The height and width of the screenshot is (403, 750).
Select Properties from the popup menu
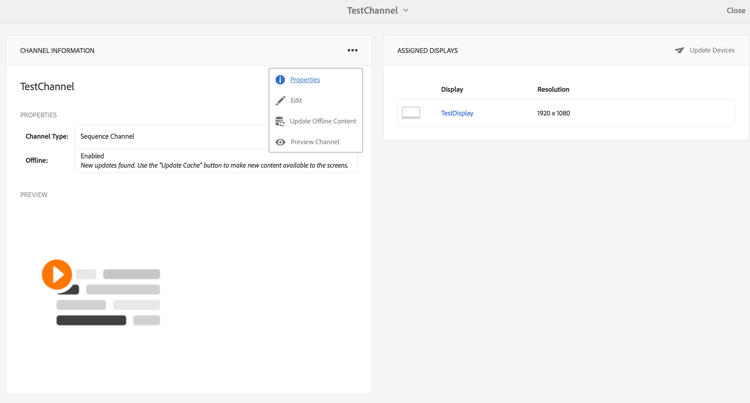[x=305, y=80]
